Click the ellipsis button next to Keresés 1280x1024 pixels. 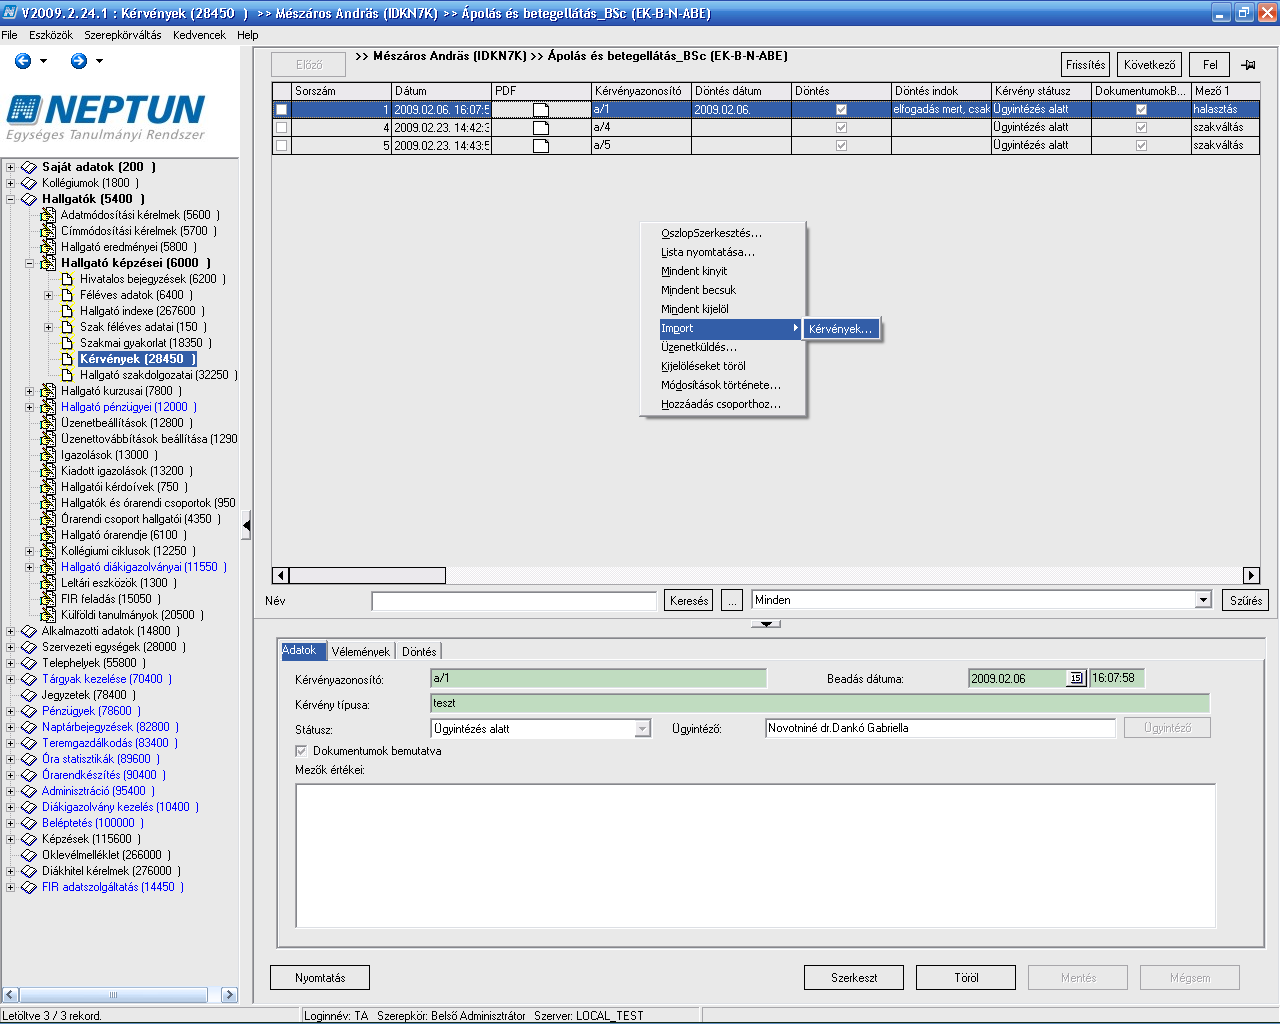[732, 600]
